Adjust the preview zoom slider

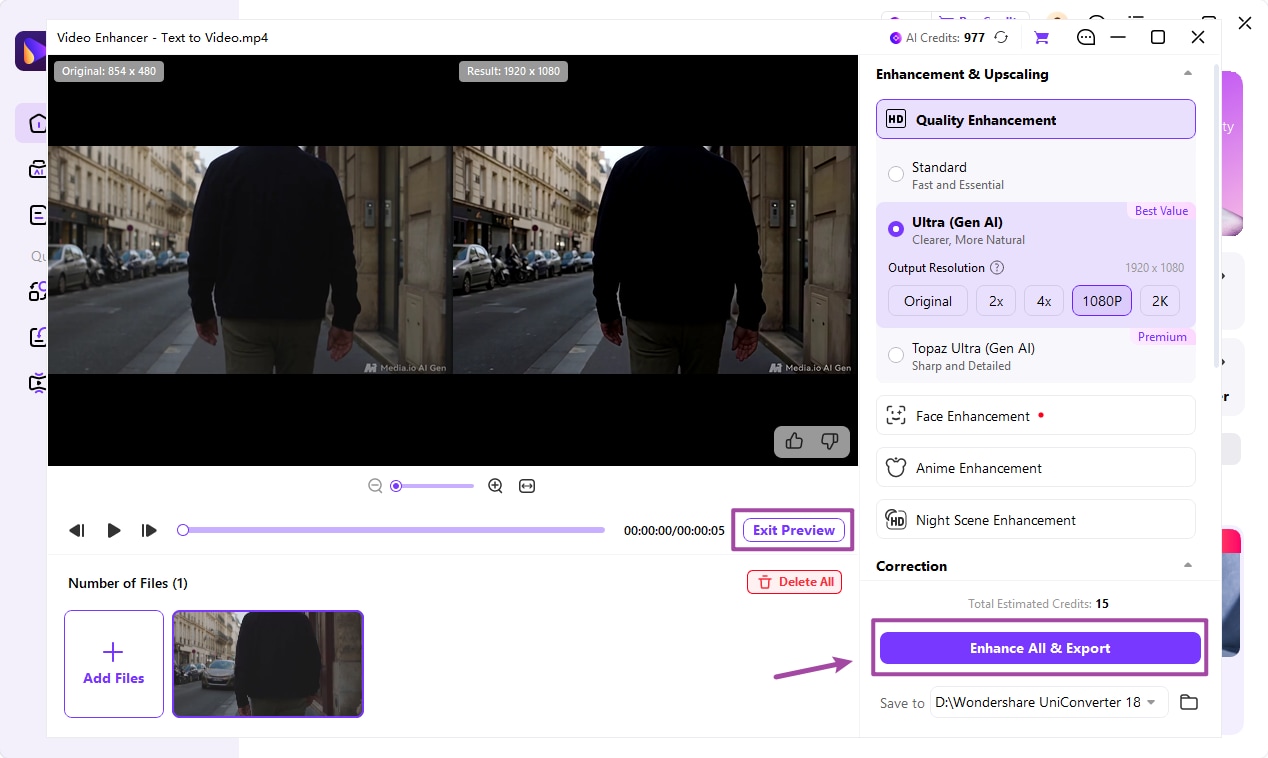(x=432, y=486)
